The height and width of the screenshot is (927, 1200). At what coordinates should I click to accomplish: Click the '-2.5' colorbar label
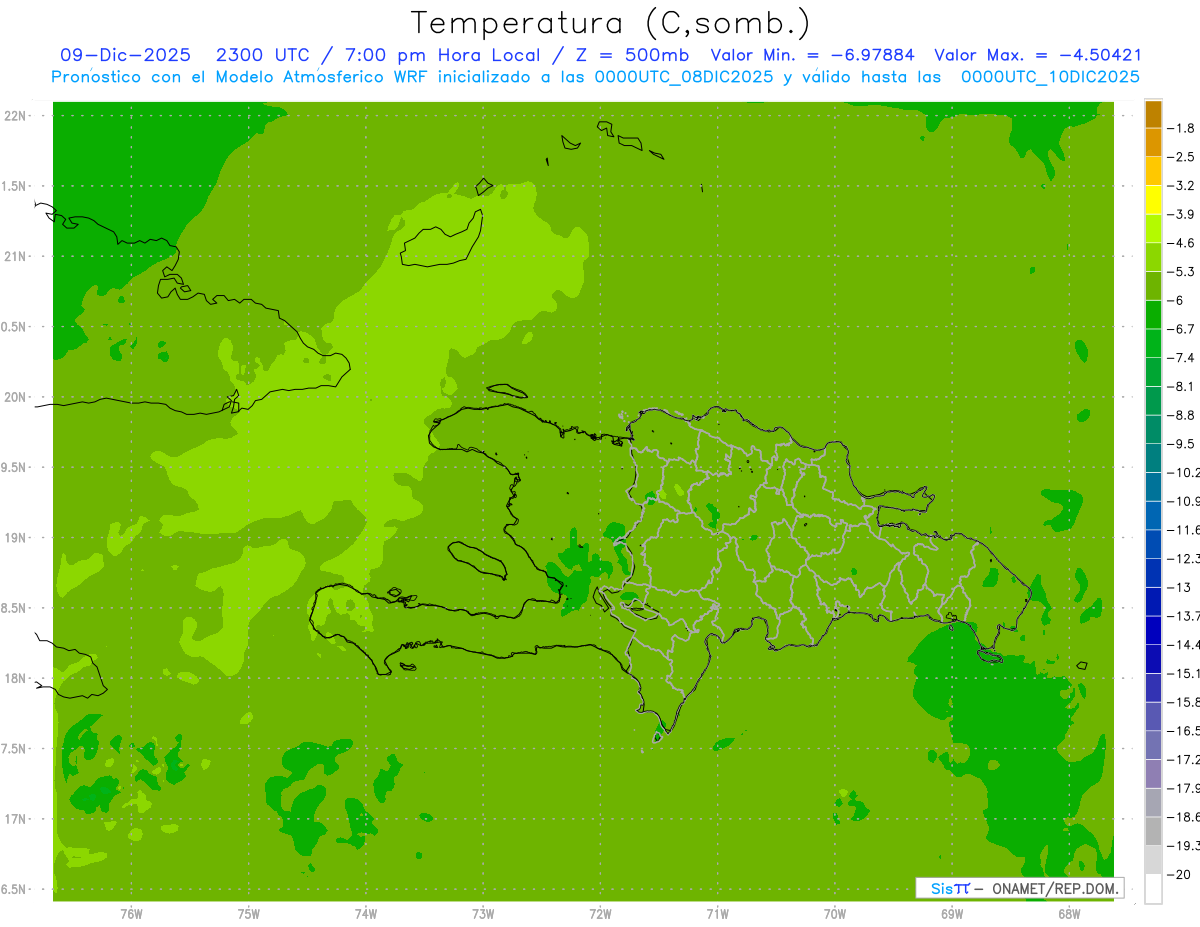coord(1181,157)
